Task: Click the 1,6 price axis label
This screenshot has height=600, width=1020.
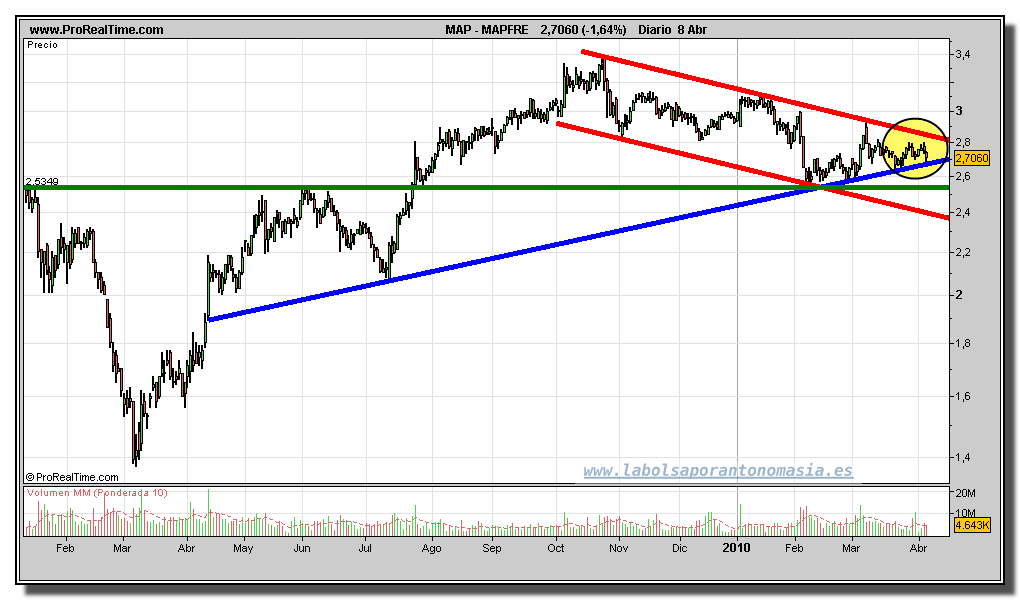Action: [x=963, y=396]
